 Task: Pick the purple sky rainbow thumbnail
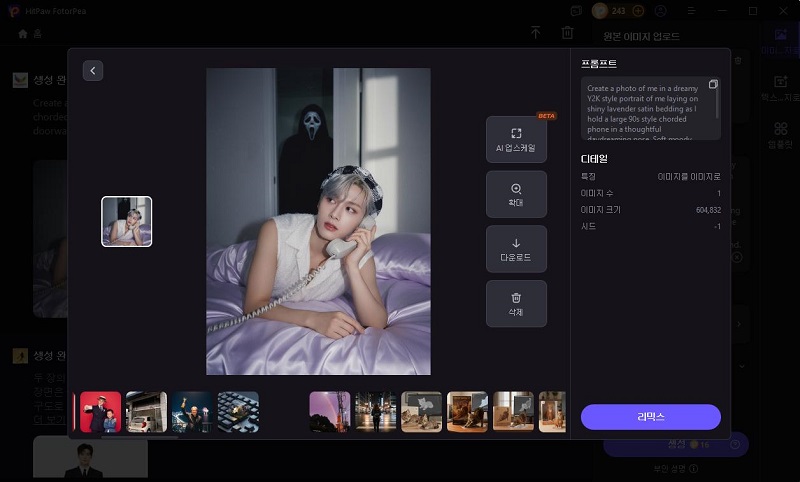pos(330,411)
